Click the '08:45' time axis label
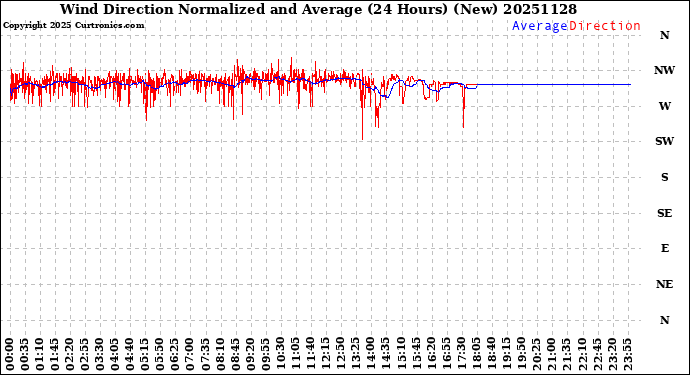690x375 pixels. tap(235, 355)
